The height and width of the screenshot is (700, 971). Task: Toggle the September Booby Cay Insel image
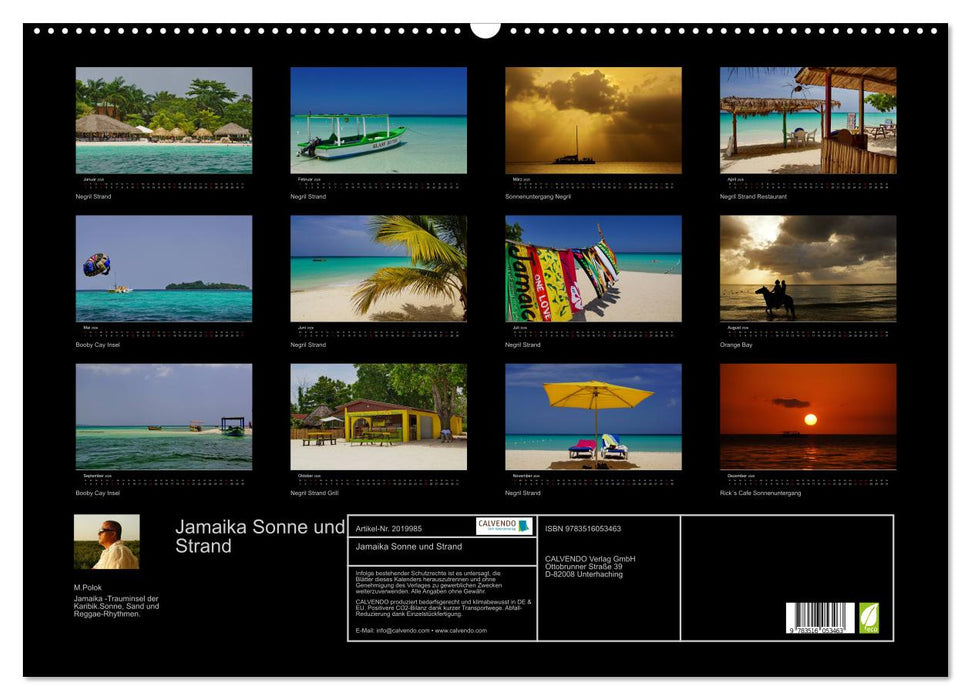point(165,416)
